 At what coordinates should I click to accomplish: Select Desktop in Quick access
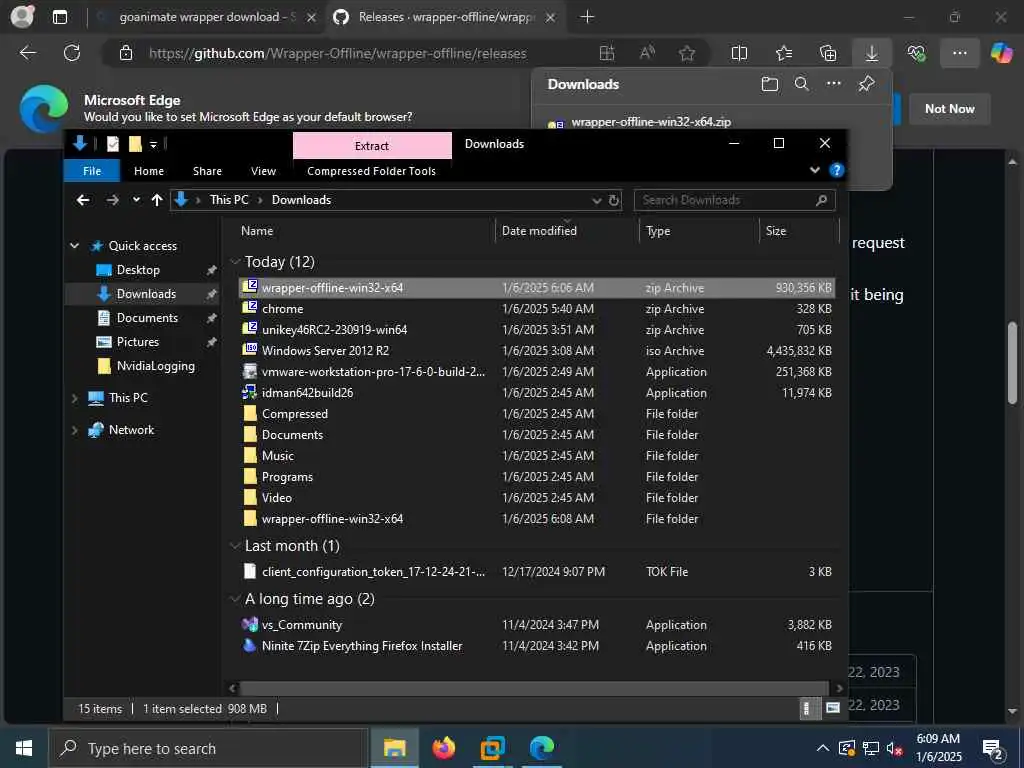(138, 270)
